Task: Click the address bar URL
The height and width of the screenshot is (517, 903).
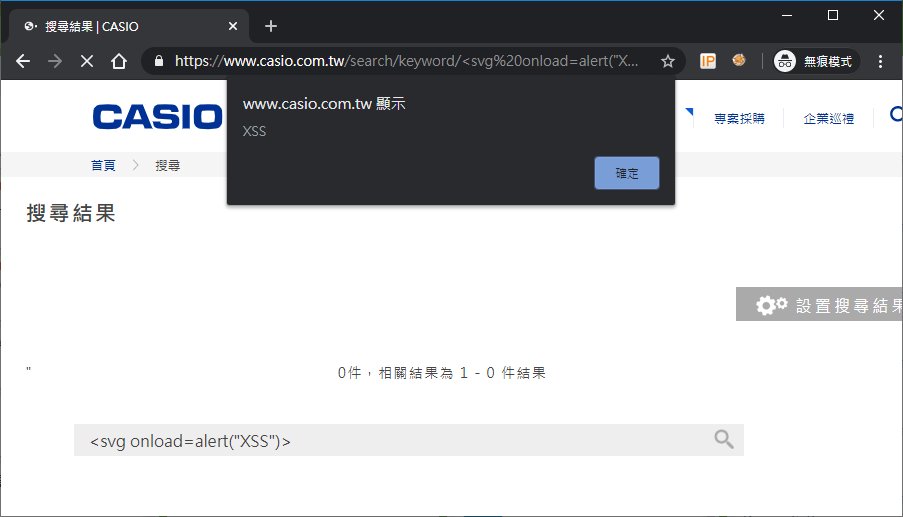Action: (407, 61)
